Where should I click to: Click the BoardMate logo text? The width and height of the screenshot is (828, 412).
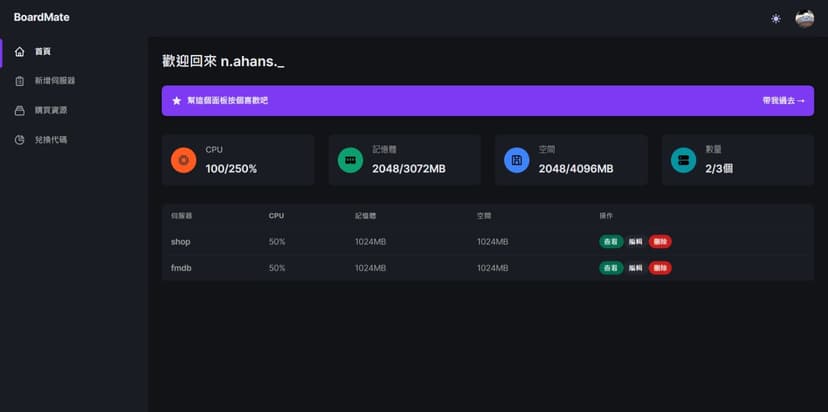(x=42, y=17)
